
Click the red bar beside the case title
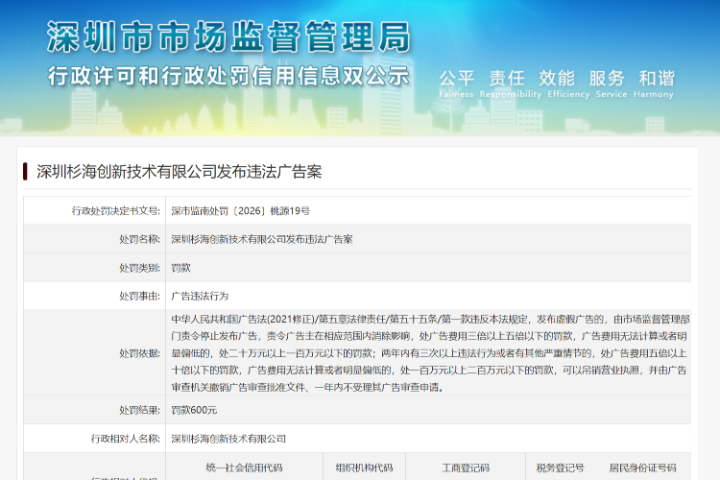click(x=25, y=171)
